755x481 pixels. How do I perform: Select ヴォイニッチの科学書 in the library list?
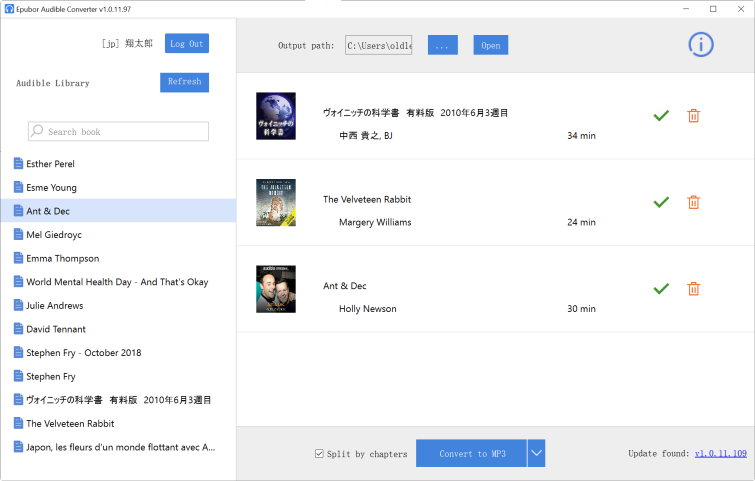click(118, 400)
